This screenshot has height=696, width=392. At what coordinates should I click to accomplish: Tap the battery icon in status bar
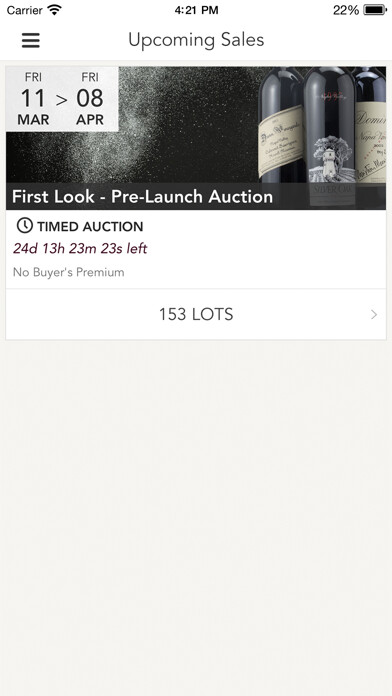[x=375, y=10]
